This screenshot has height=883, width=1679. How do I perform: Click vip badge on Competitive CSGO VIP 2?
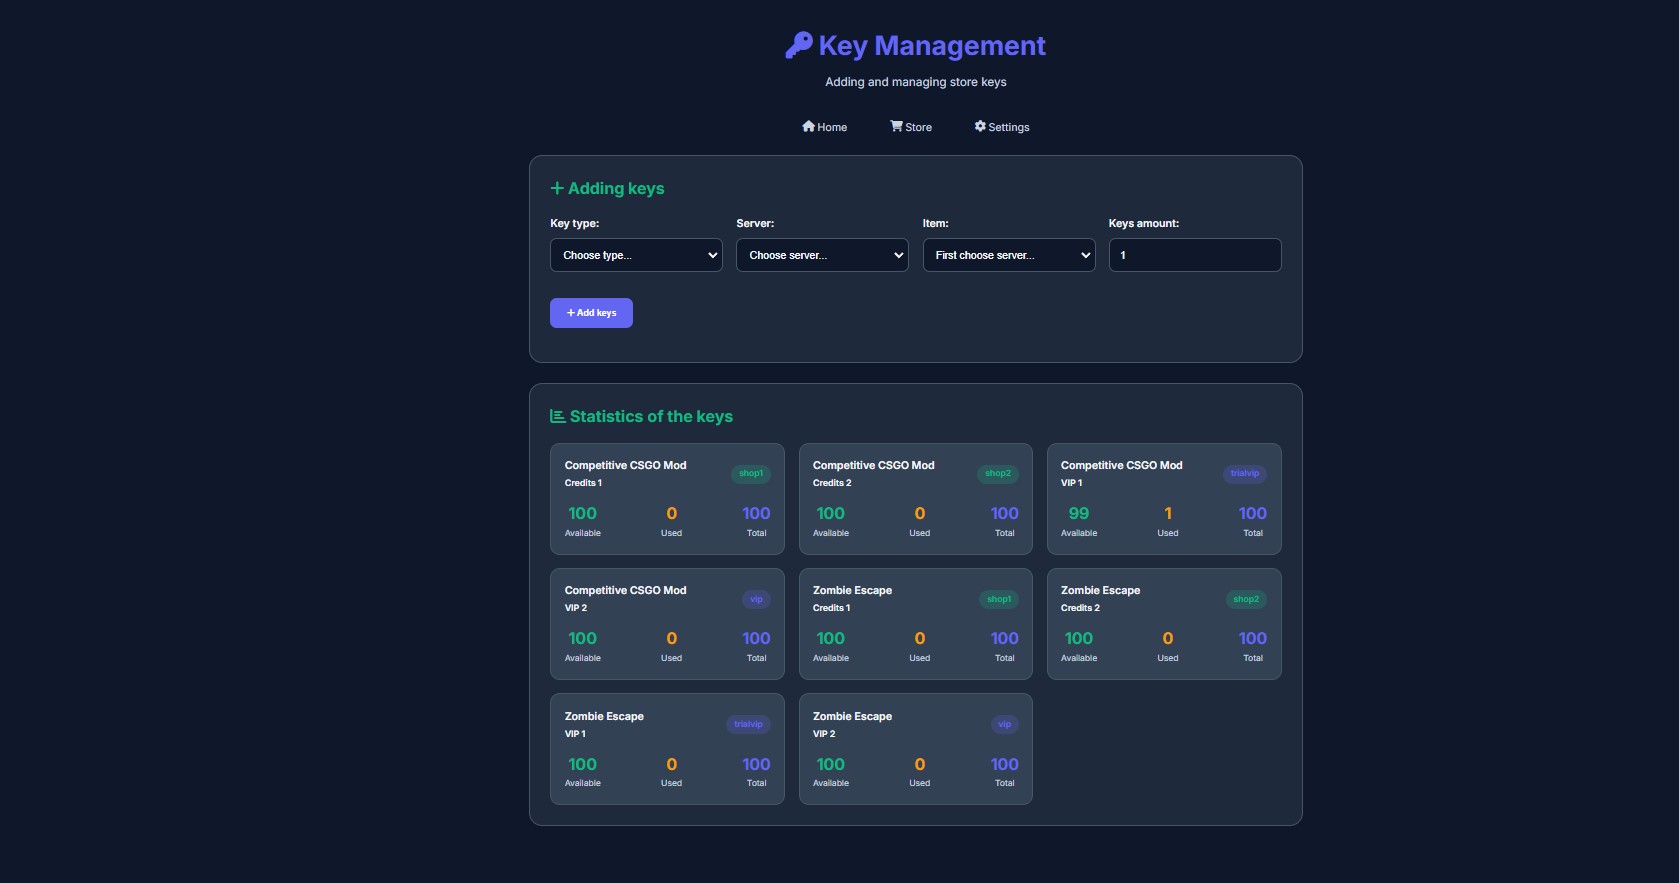click(756, 599)
